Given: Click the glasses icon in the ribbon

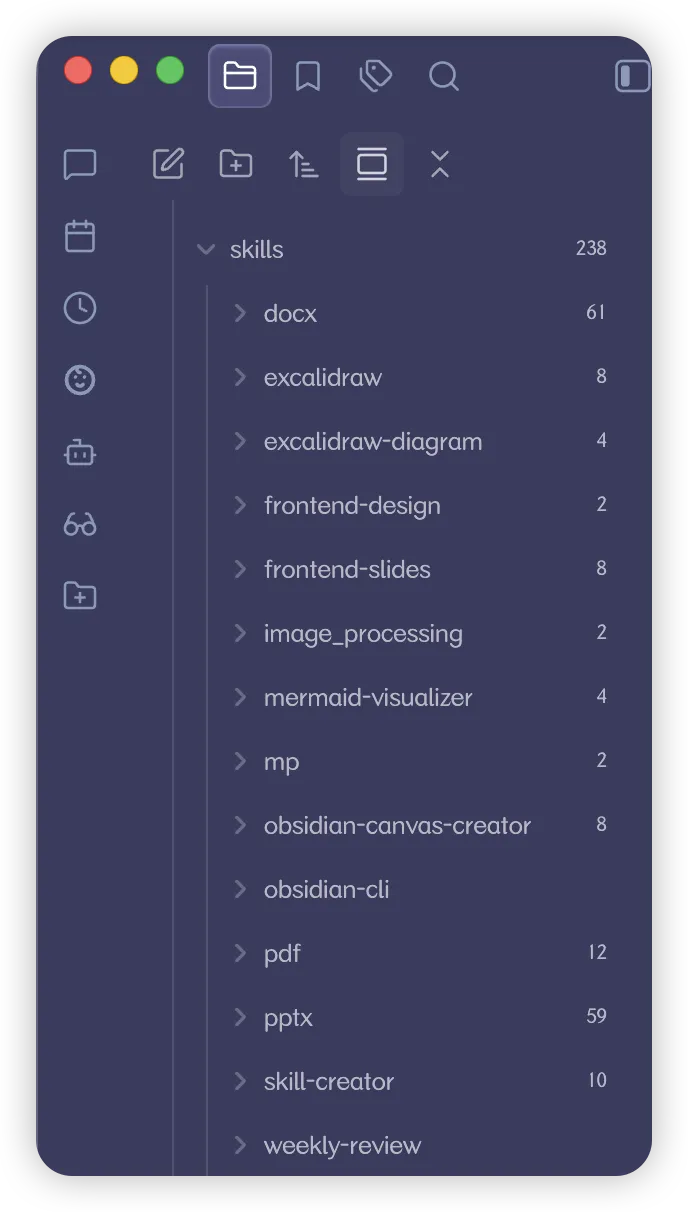Looking at the screenshot, I should [80, 524].
